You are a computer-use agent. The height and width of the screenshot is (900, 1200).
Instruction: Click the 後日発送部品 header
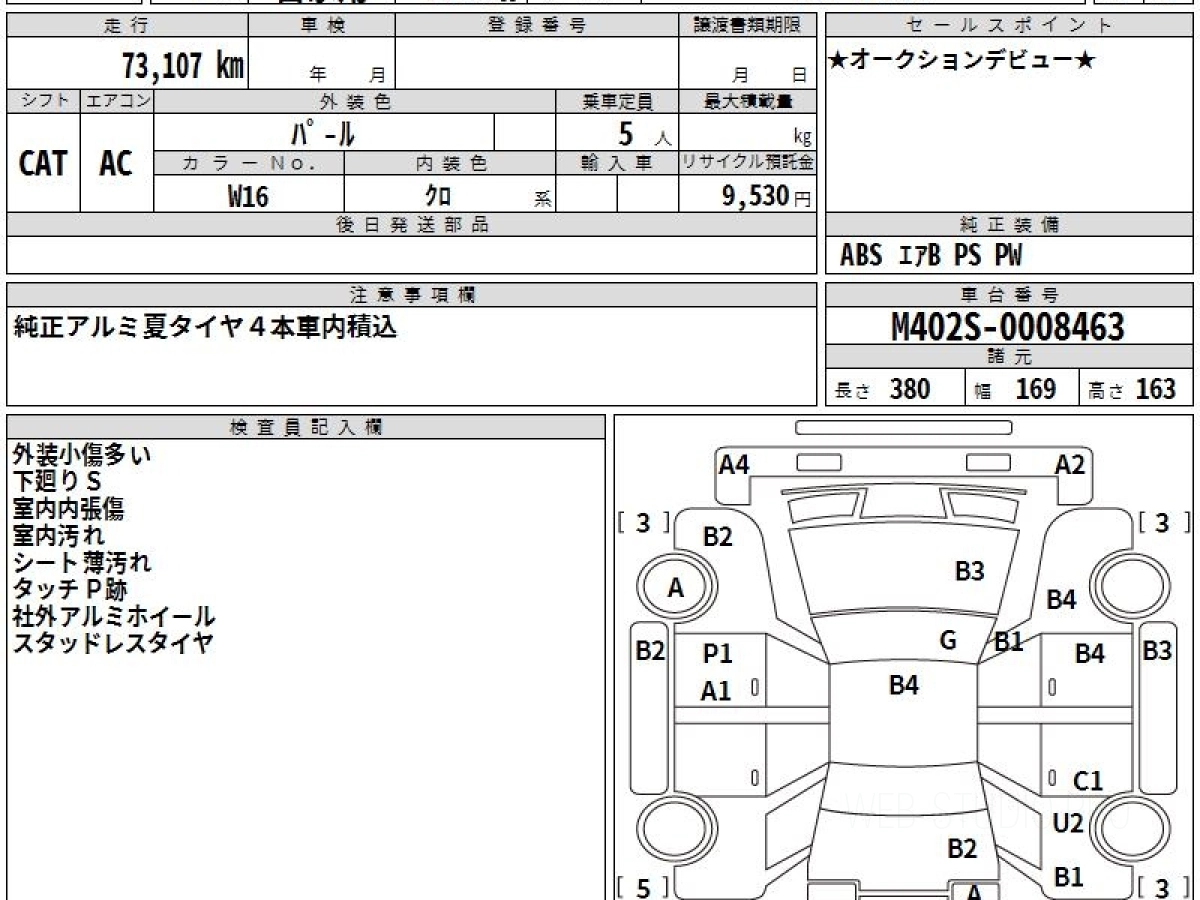point(411,225)
